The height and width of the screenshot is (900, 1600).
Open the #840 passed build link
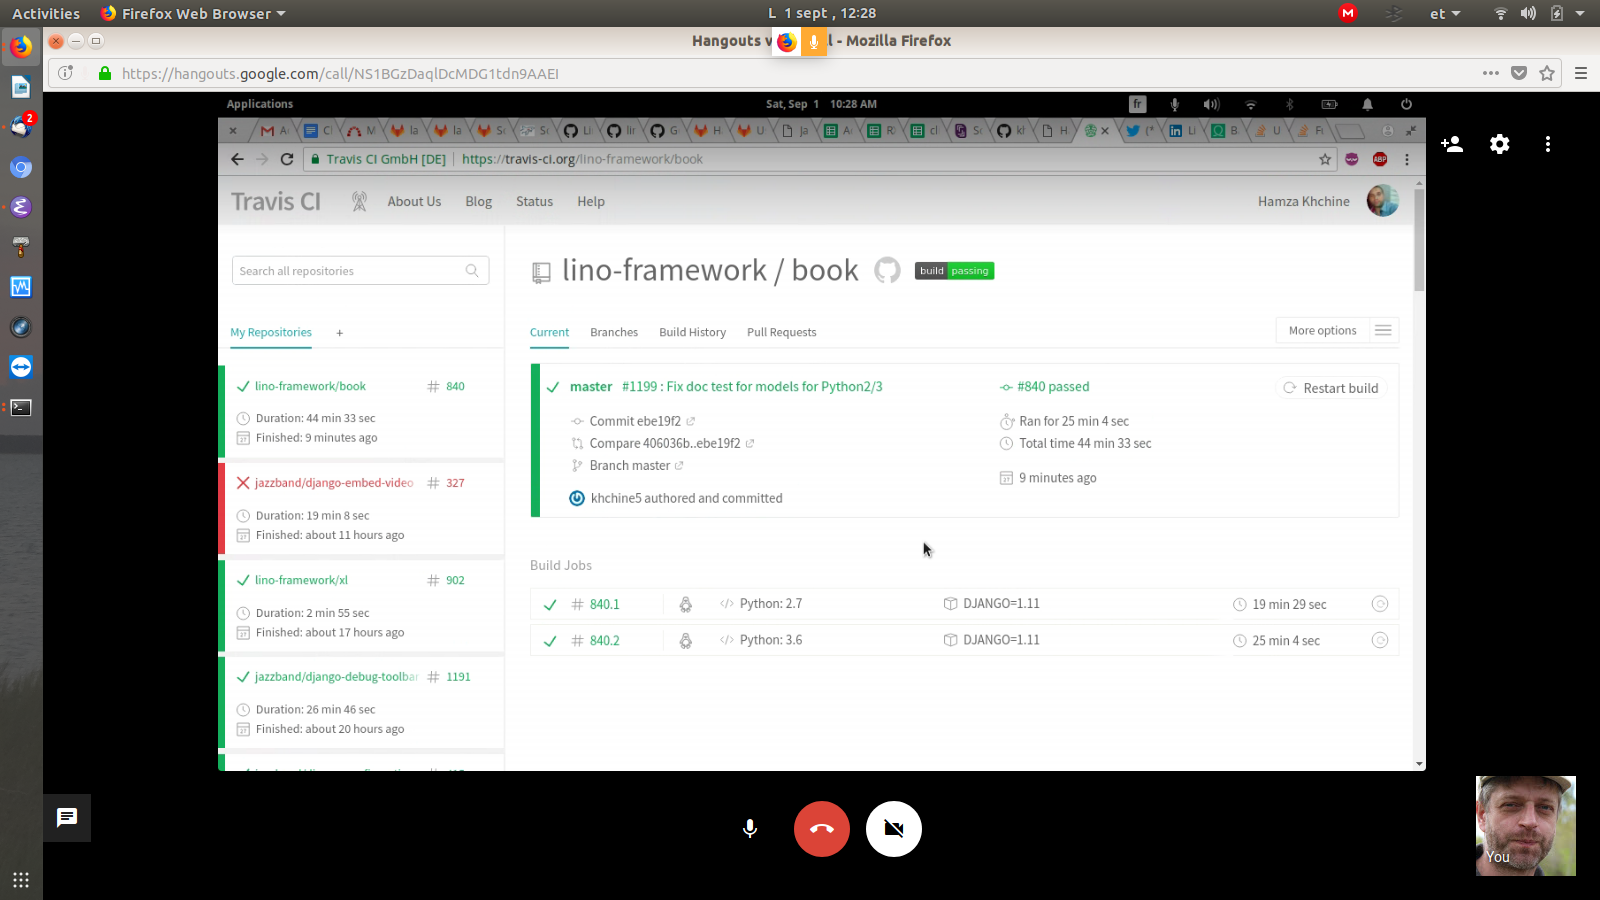coord(1053,386)
